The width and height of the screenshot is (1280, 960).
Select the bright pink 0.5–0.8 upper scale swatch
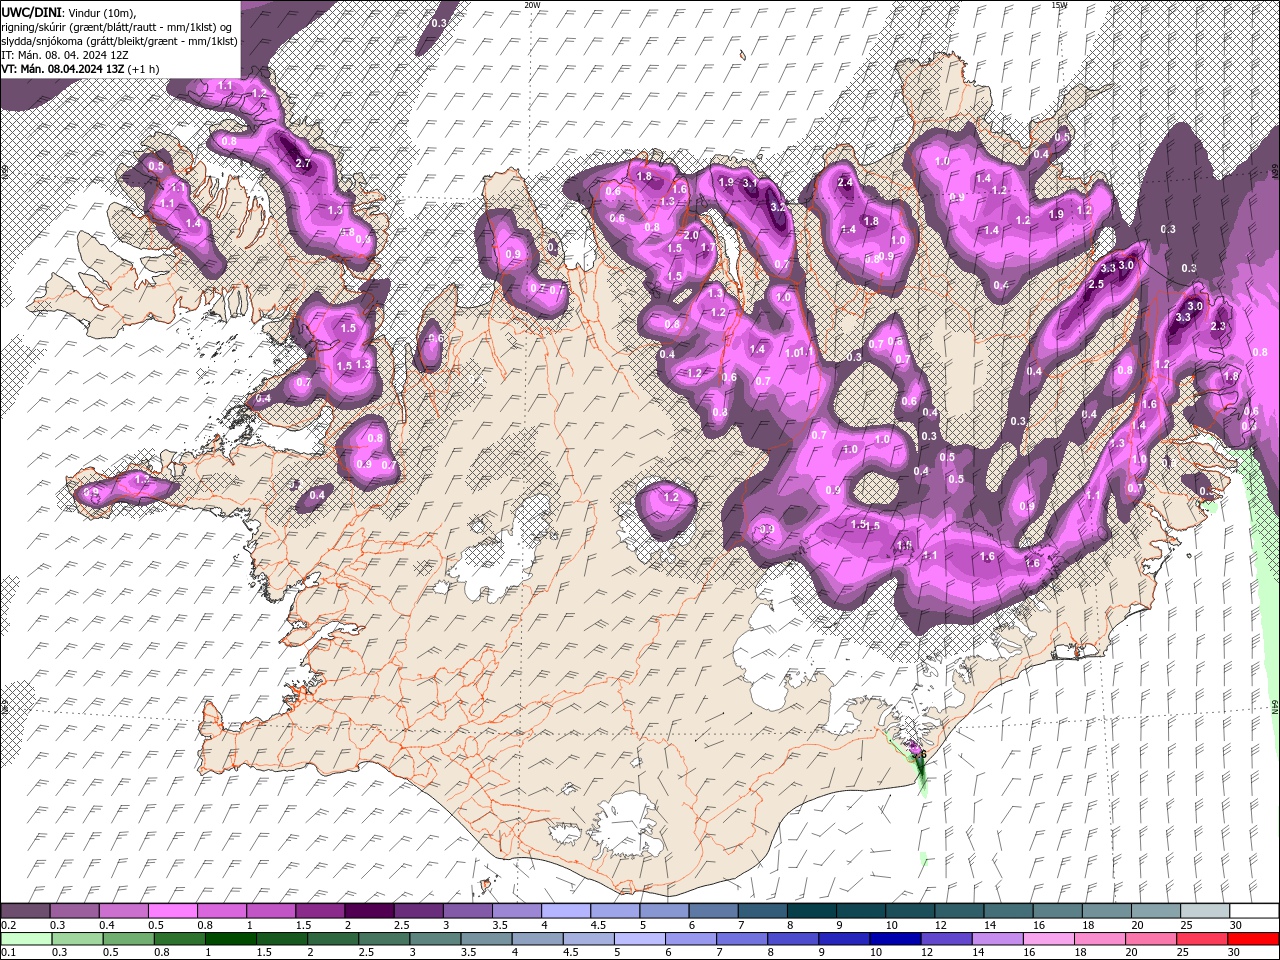pyautogui.click(x=173, y=910)
